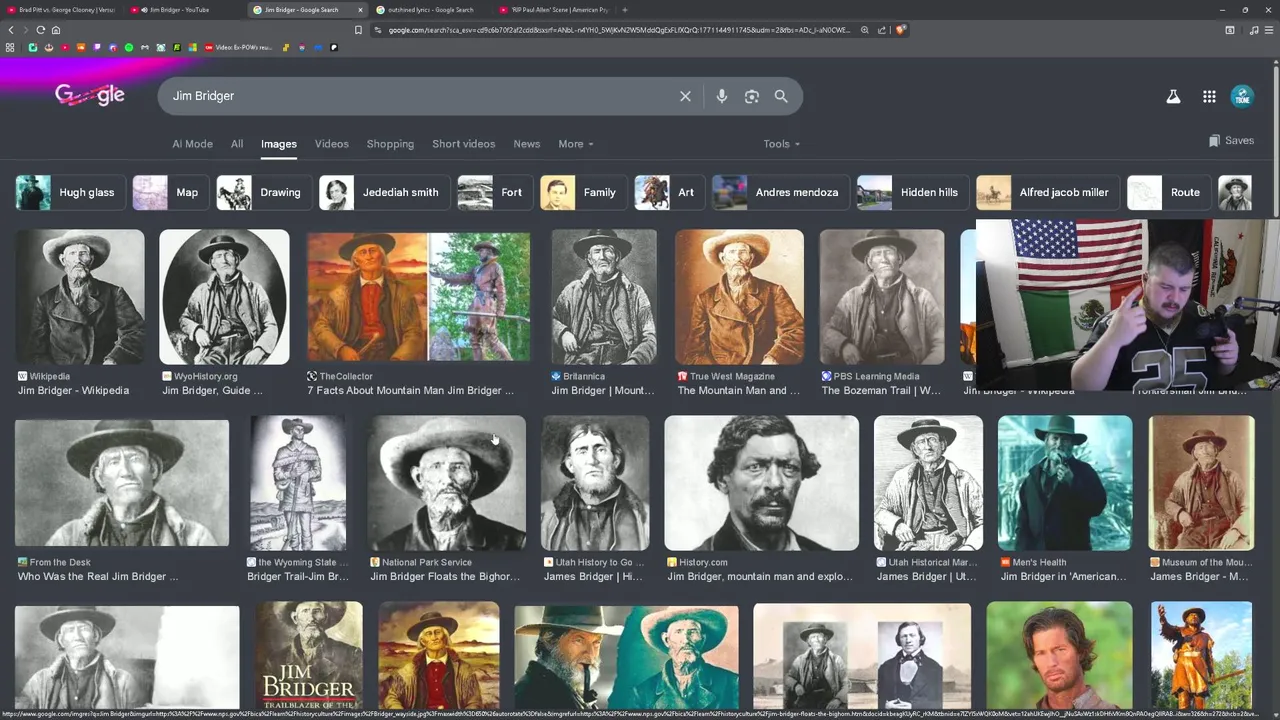Filter by 'Hidden hills' chip
The height and width of the screenshot is (720, 1280).
pyautogui.click(x=911, y=192)
